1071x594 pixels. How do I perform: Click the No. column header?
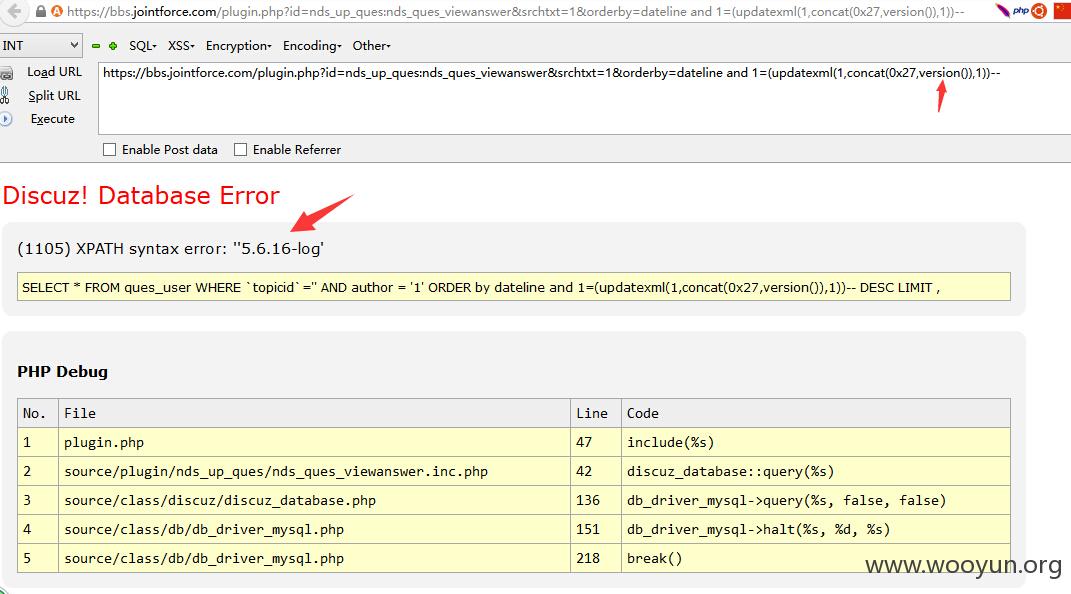click(x=38, y=413)
